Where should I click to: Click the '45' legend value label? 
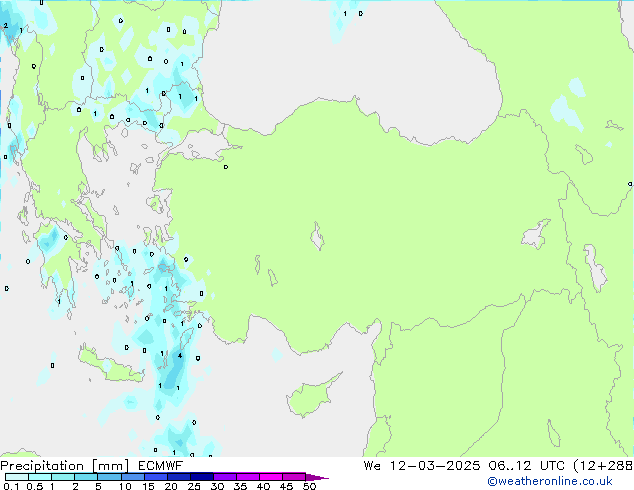286,486
